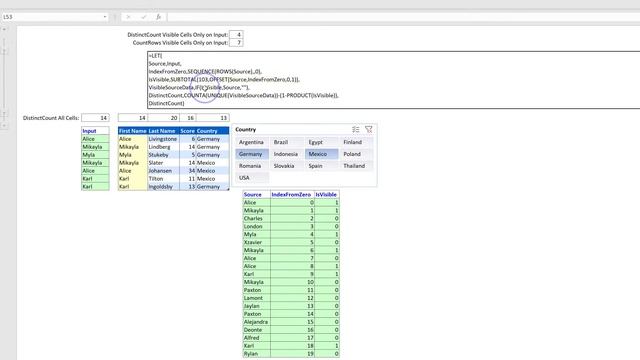Select Thailand in Country slicer
Screen dimensions: 640x360
(356, 166)
